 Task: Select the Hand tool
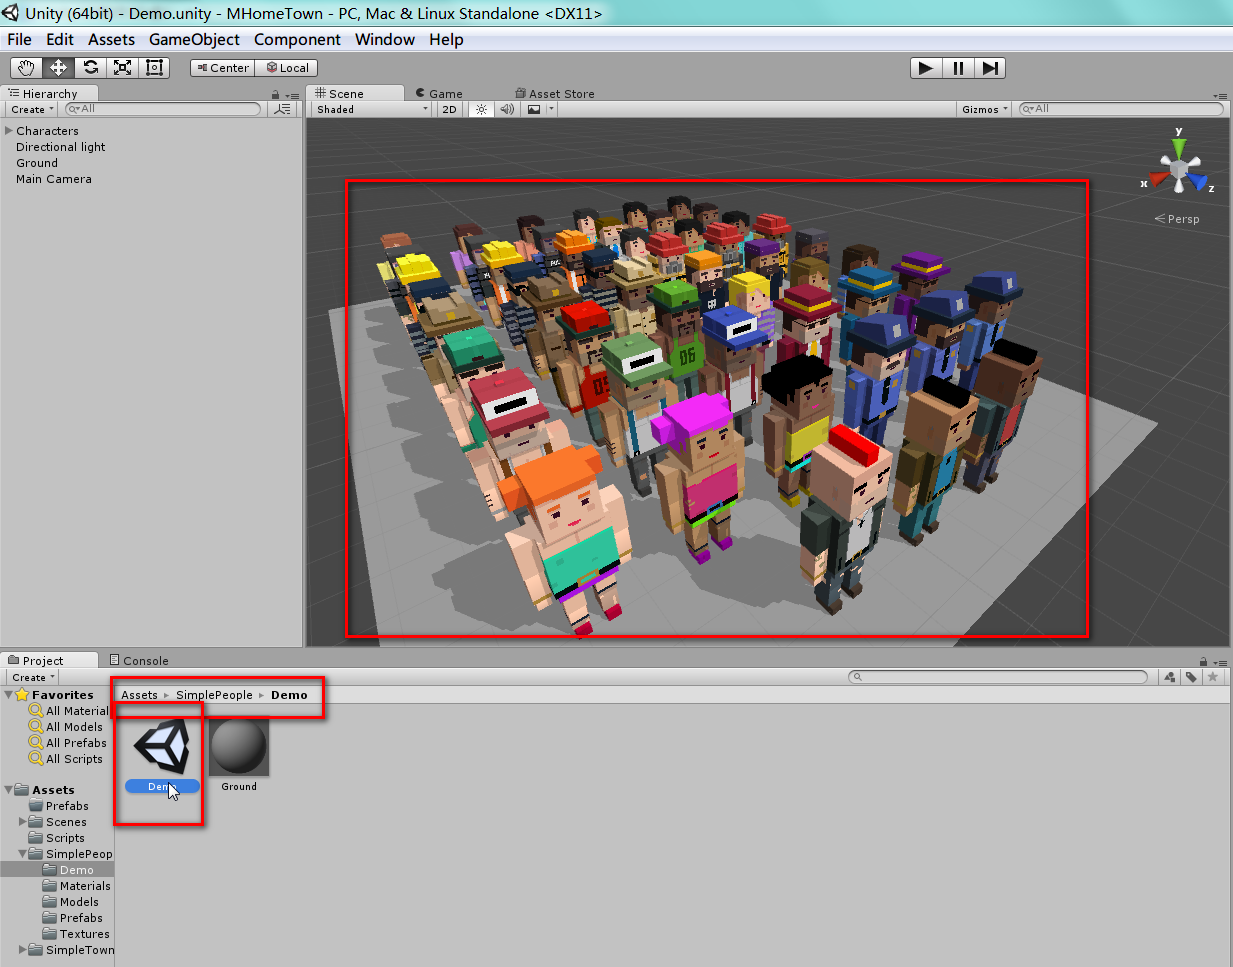coord(26,67)
